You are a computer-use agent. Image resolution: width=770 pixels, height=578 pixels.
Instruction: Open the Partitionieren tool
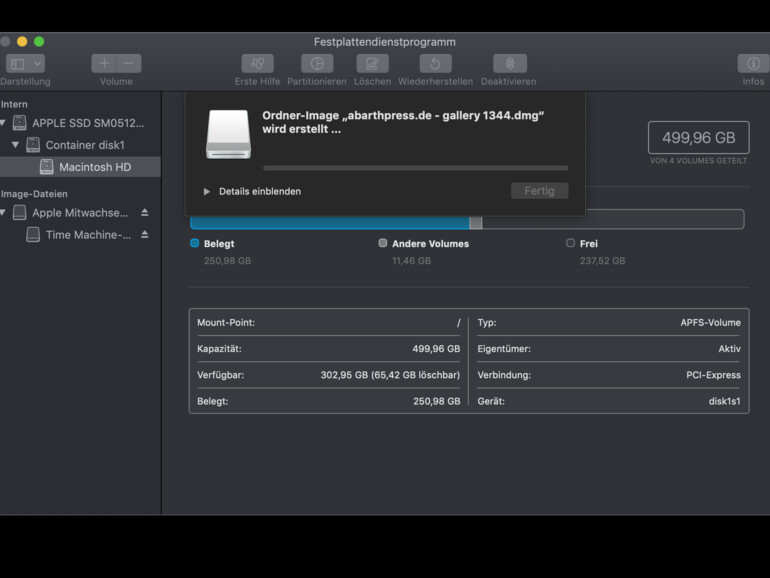317,63
